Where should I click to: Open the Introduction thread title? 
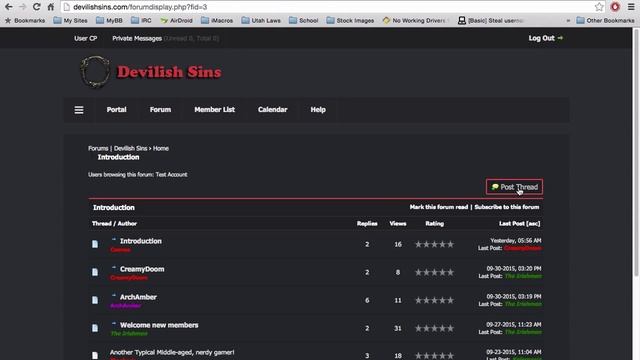[140, 241]
